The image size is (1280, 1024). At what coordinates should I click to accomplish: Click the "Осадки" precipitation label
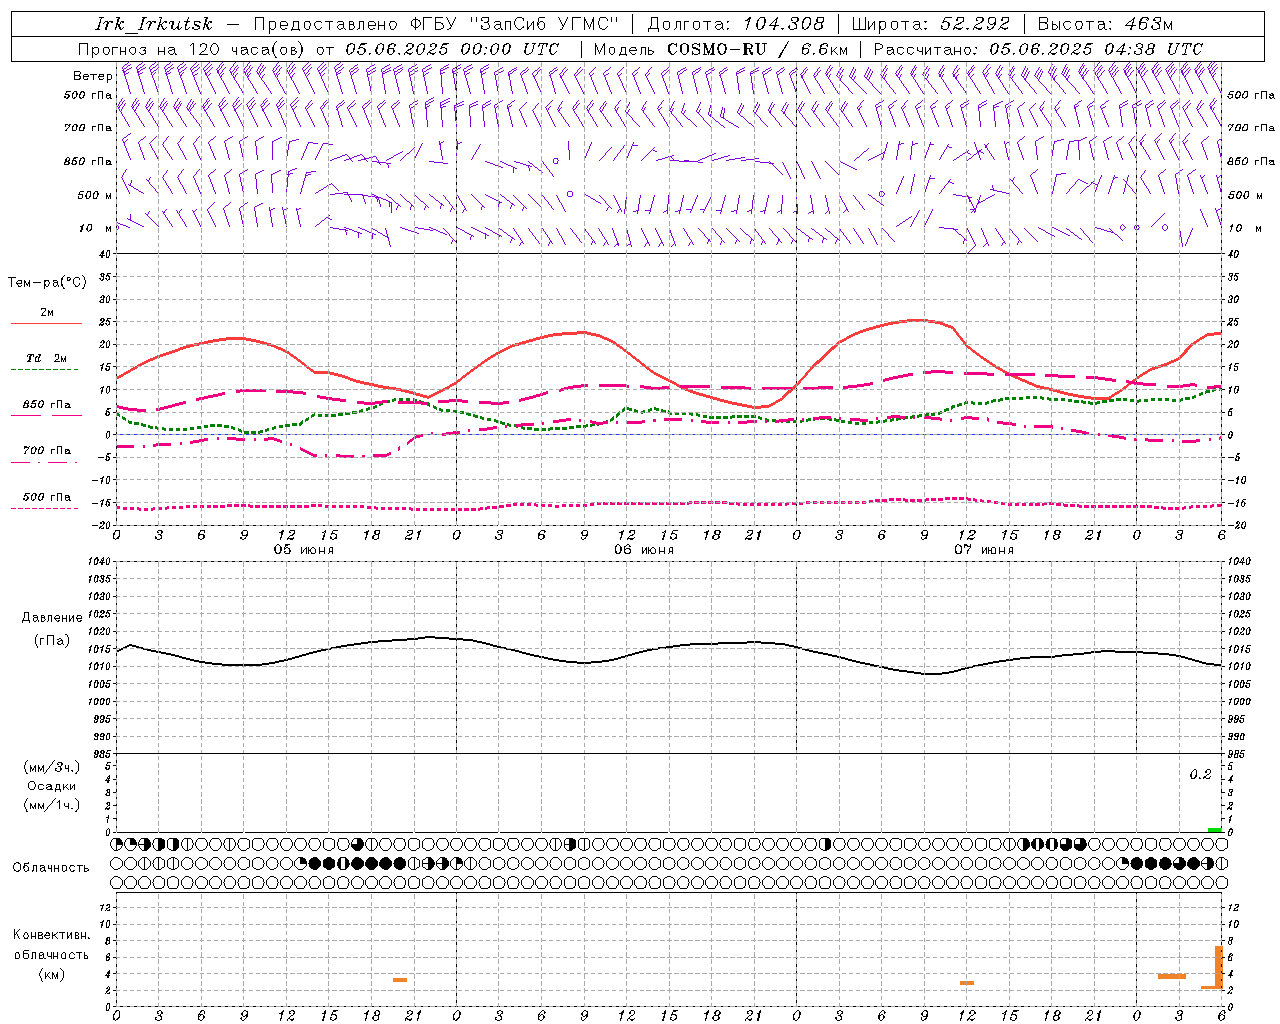[x=52, y=786]
